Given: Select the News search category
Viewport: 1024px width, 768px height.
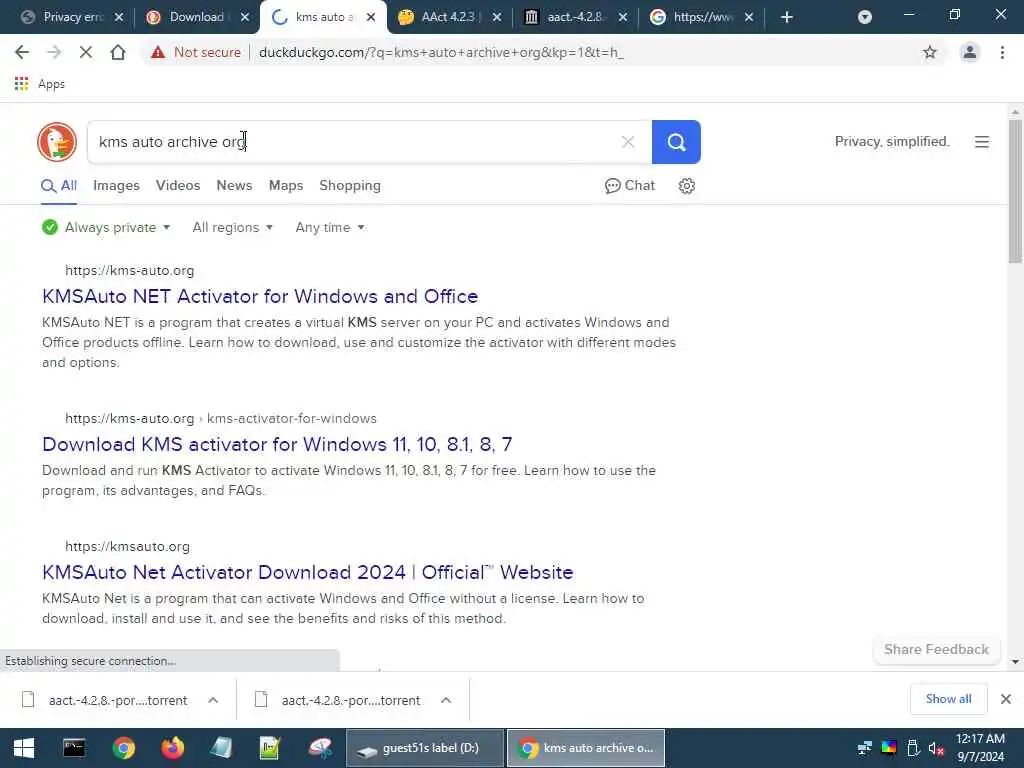Looking at the screenshot, I should click(x=234, y=185).
